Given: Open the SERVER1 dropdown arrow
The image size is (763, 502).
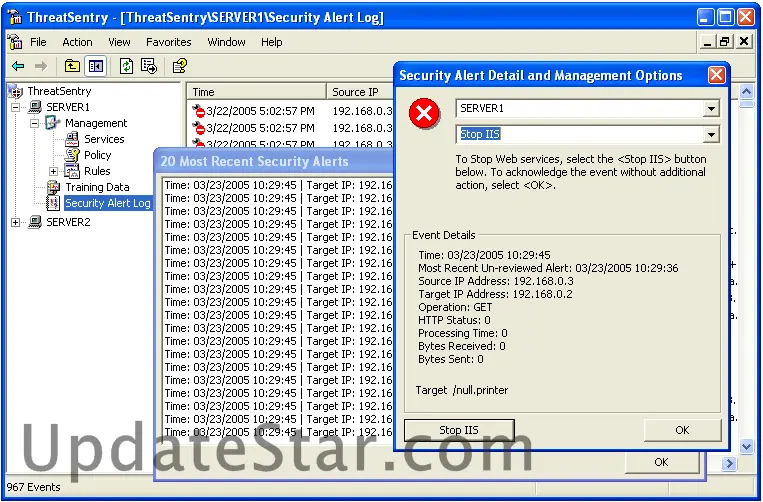Looking at the screenshot, I should (x=711, y=108).
